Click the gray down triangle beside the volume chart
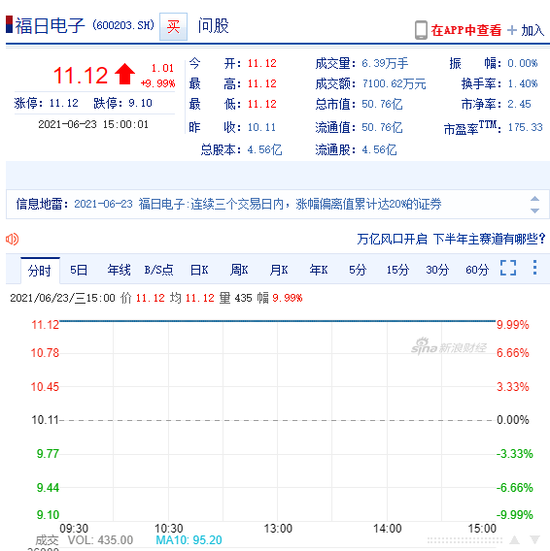 tap(535, 540)
